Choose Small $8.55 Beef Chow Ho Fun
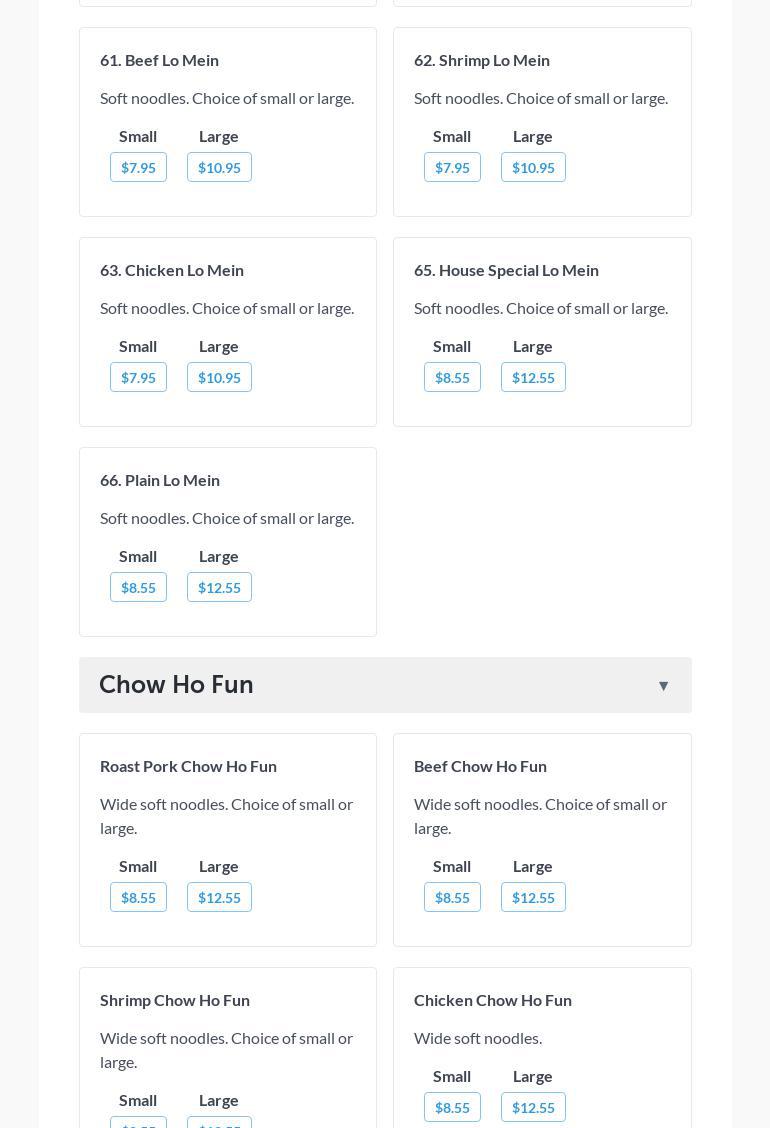The height and width of the screenshot is (1128, 770). point(452,898)
